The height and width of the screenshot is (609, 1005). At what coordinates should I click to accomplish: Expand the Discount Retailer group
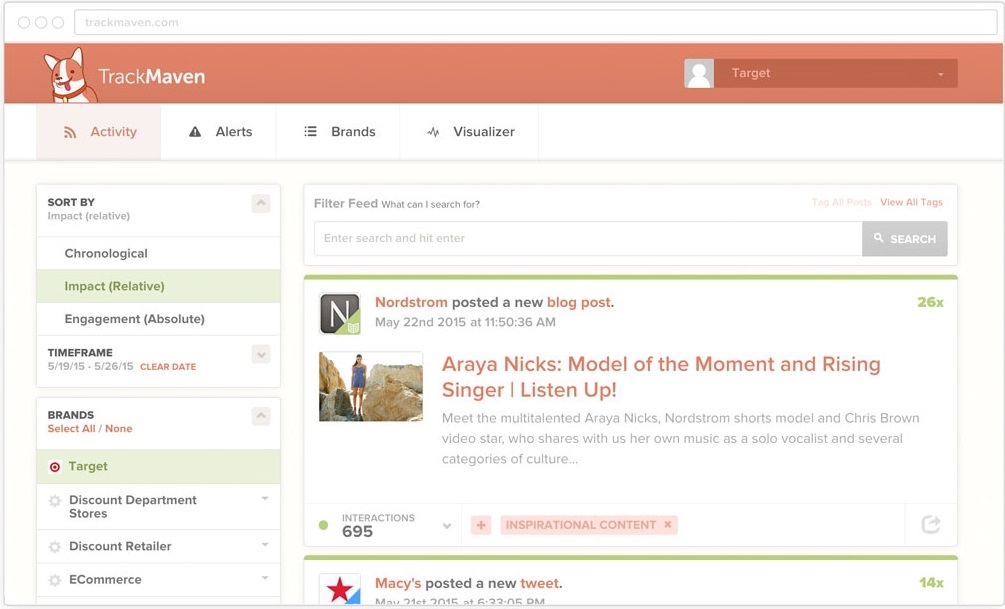(265, 545)
